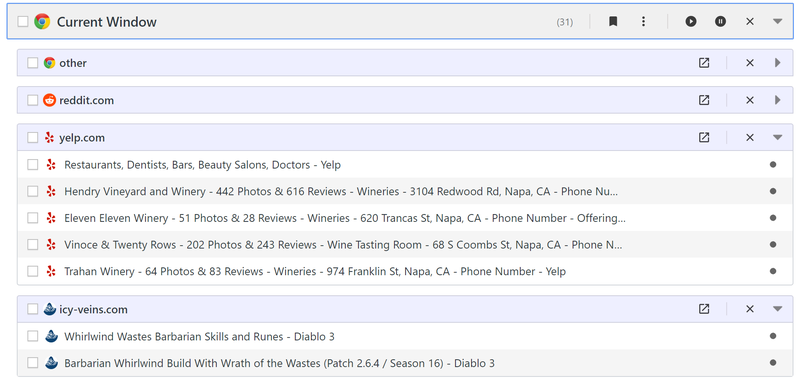Screen dimensions: 800x381
Task: Tick the checkbox beside Trahan Winery tab
Action: (33, 271)
